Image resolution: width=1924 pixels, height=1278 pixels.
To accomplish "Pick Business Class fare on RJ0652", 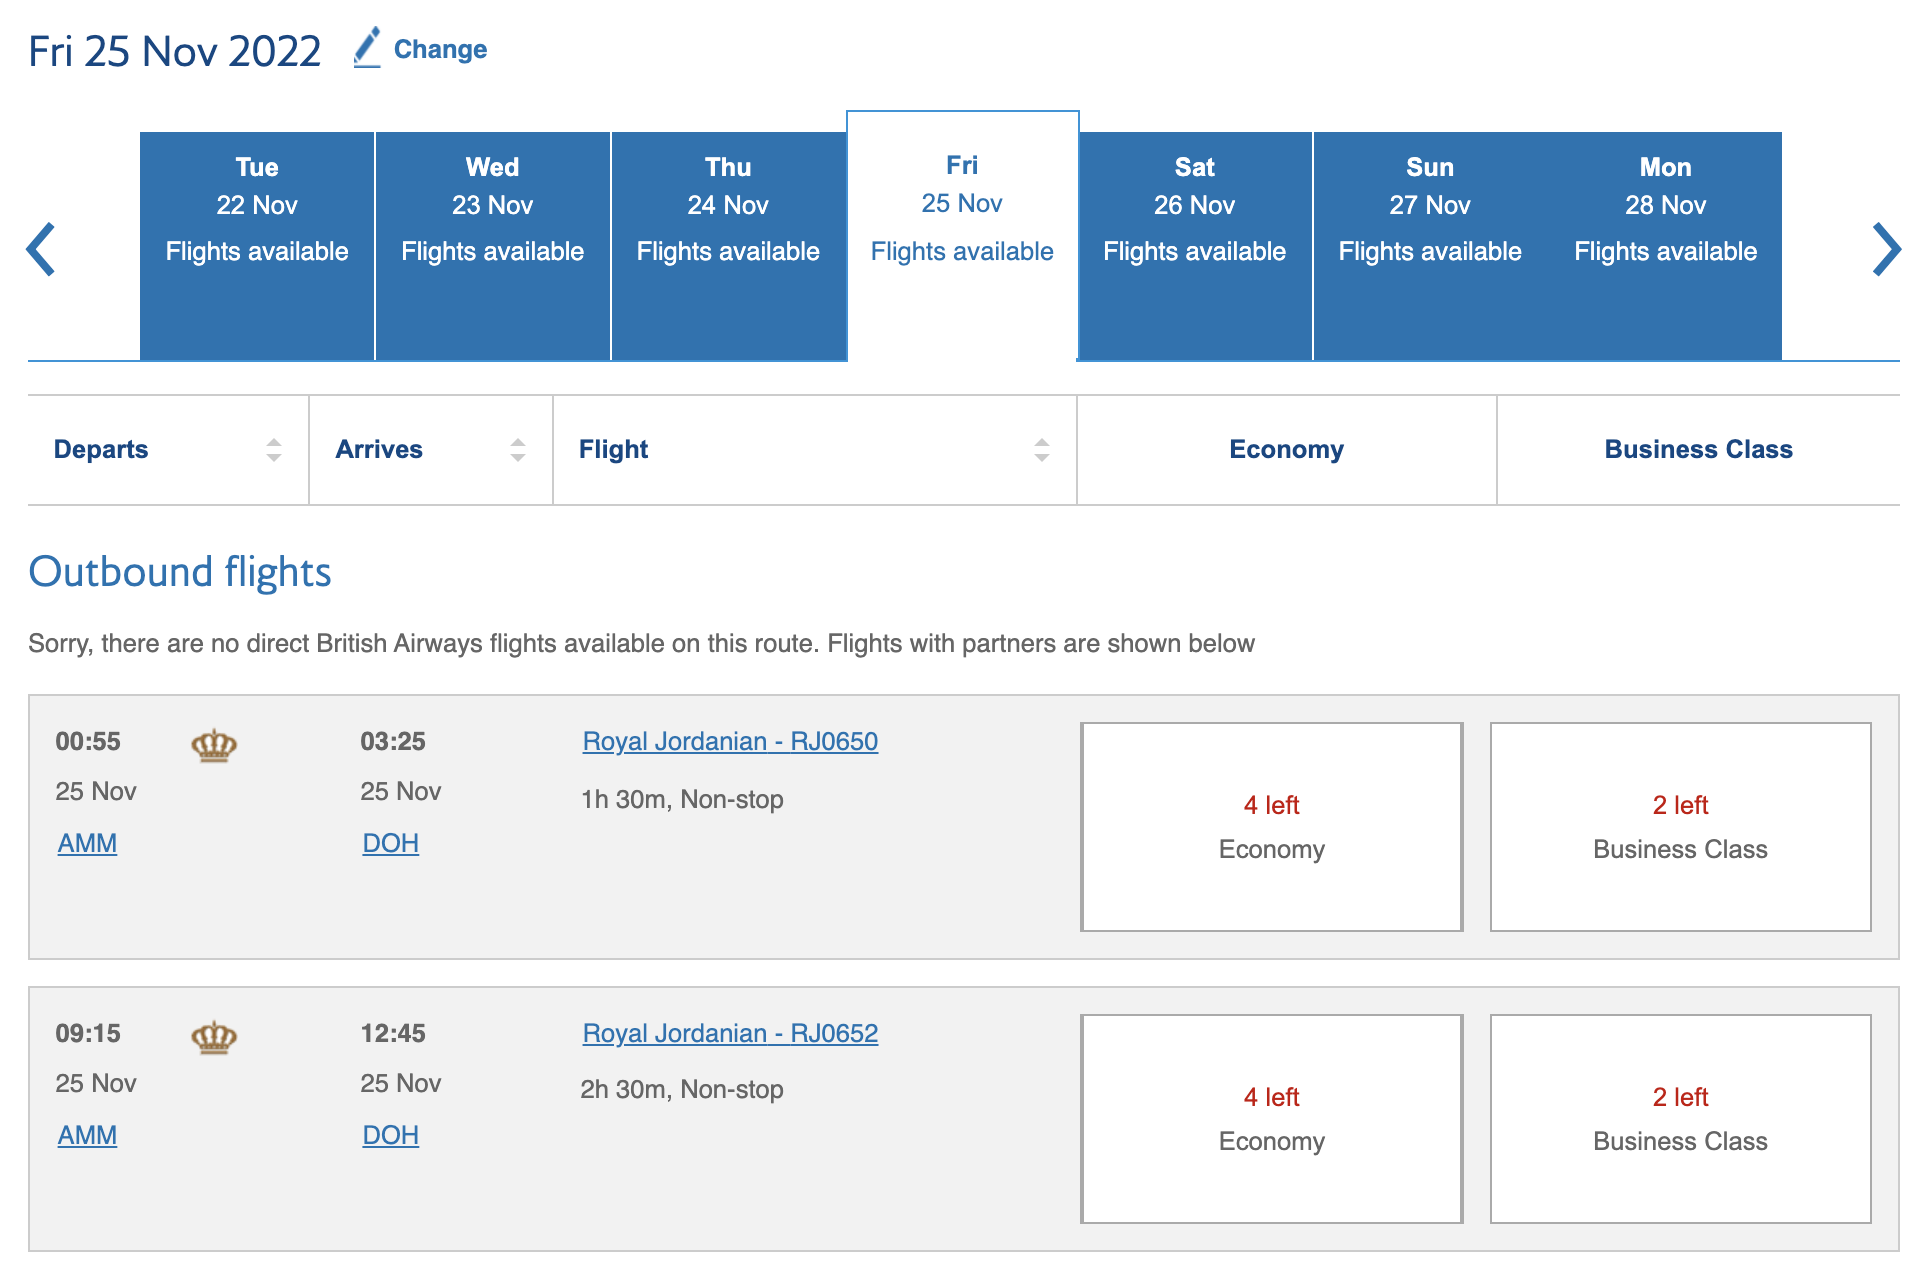I will [1680, 1119].
